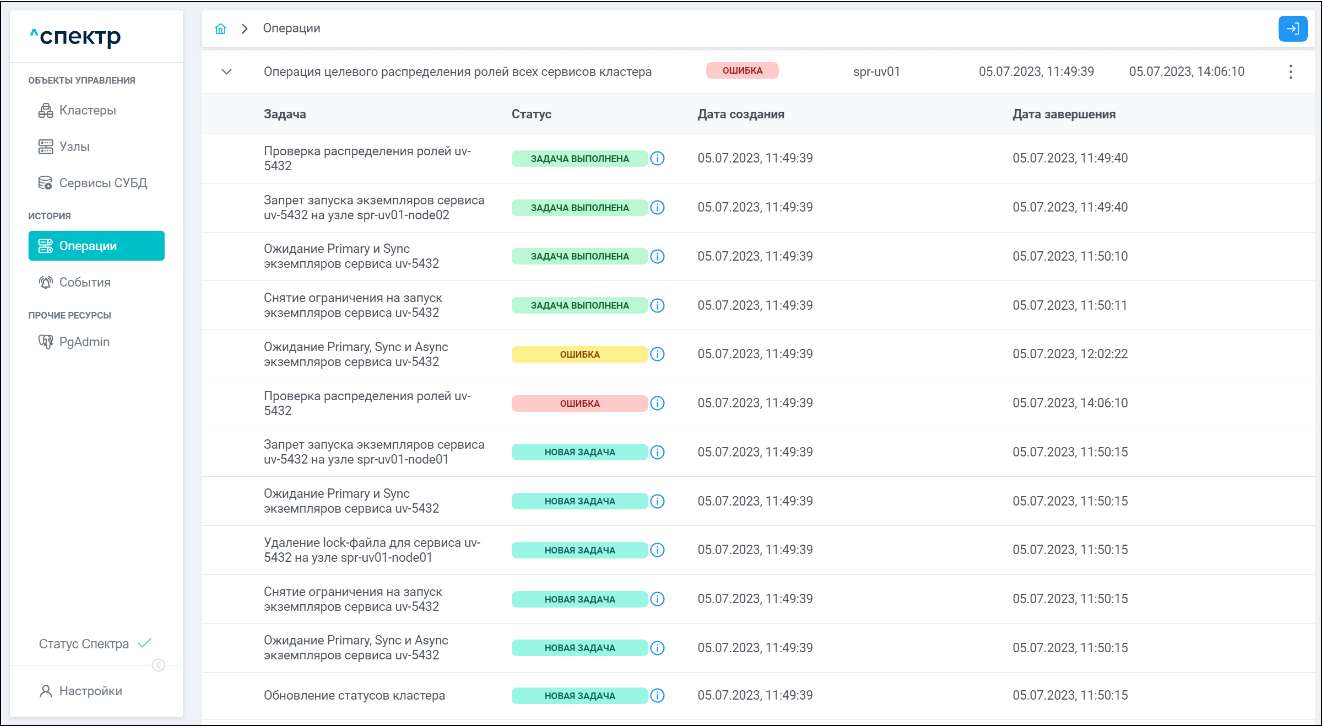Click the Спектр logo

(75, 38)
